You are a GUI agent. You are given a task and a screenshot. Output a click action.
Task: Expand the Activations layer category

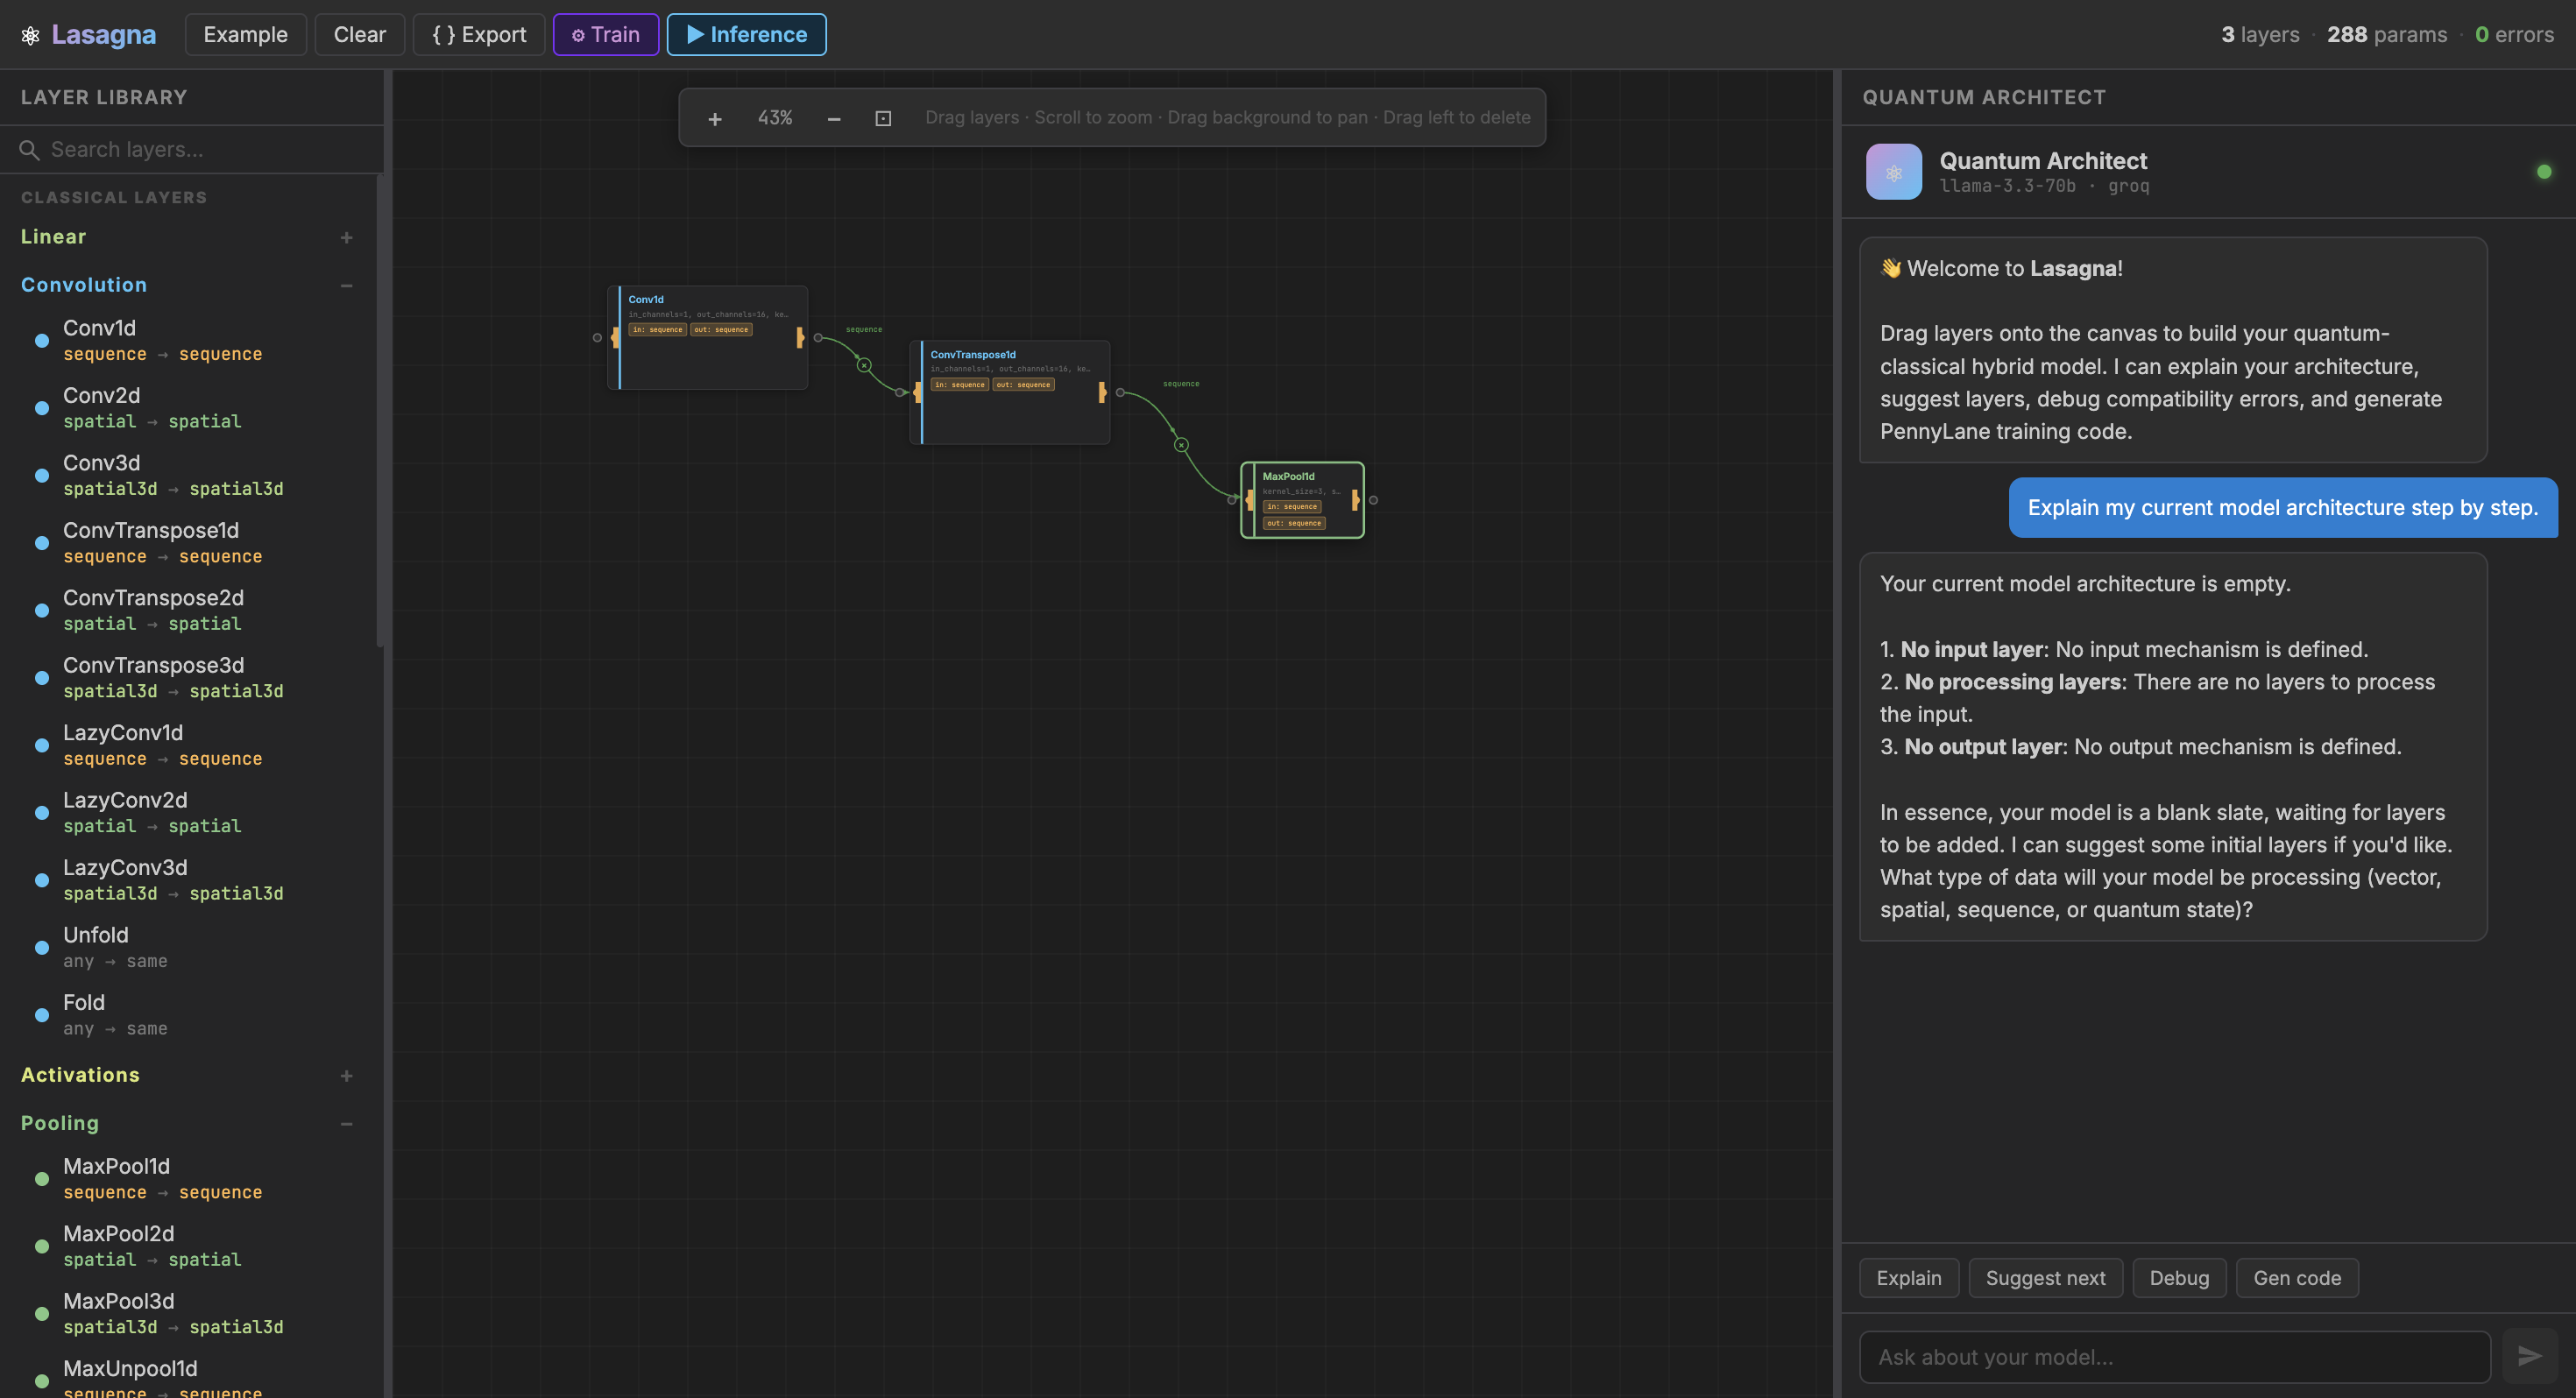click(346, 1076)
